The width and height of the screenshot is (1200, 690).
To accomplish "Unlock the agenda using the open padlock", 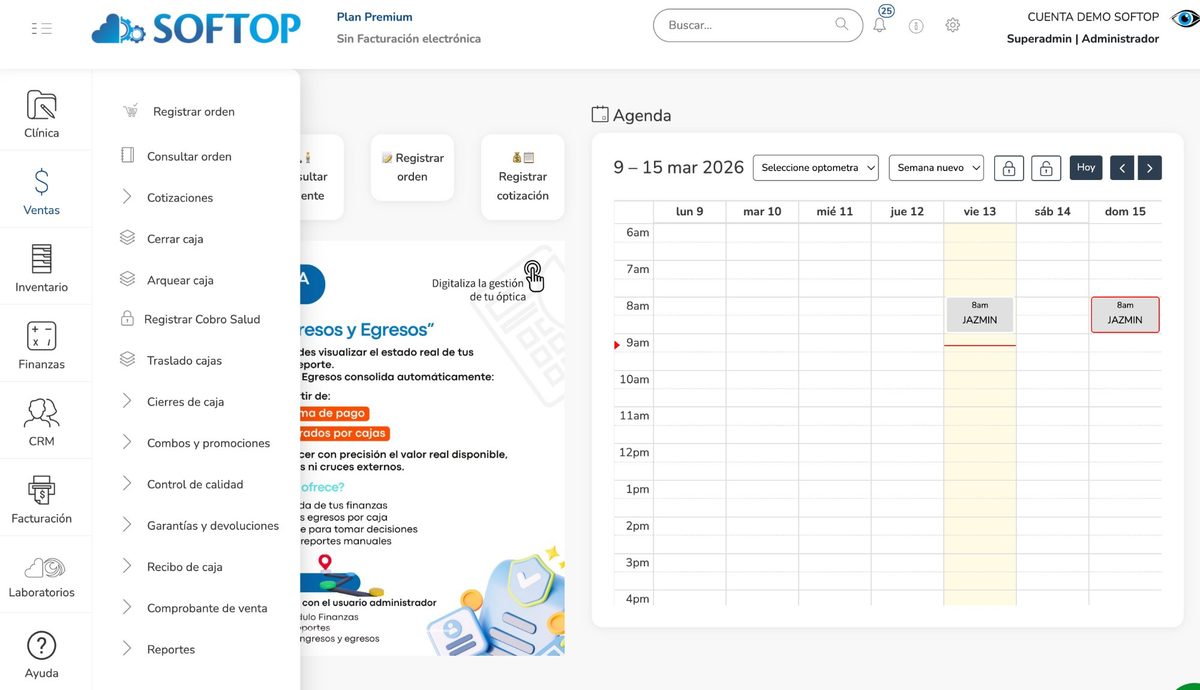I will 1045,167.
